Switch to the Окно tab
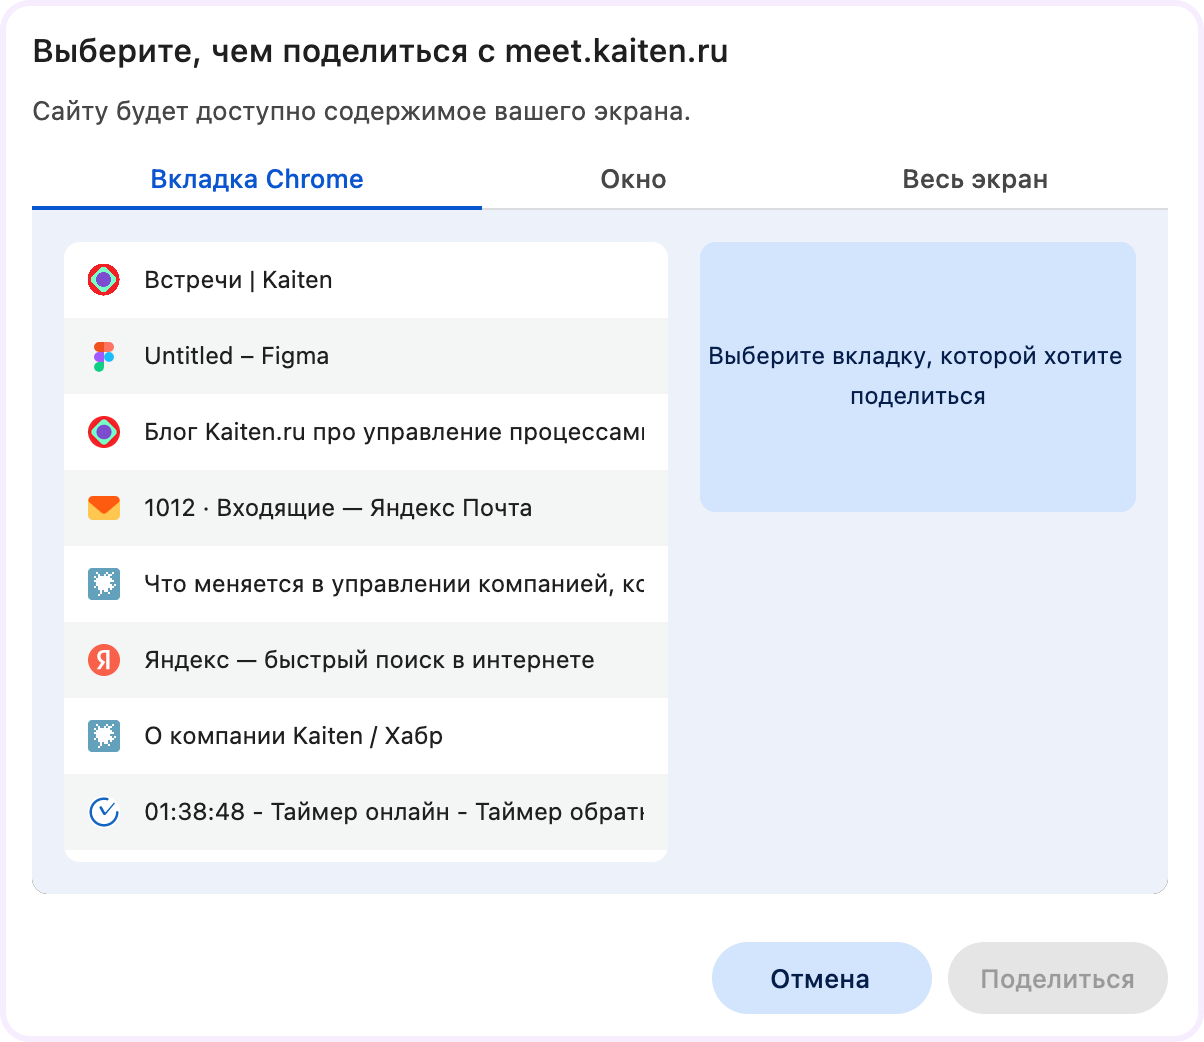Image resolution: width=1204 pixels, height=1042 pixels. (x=633, y=180)
